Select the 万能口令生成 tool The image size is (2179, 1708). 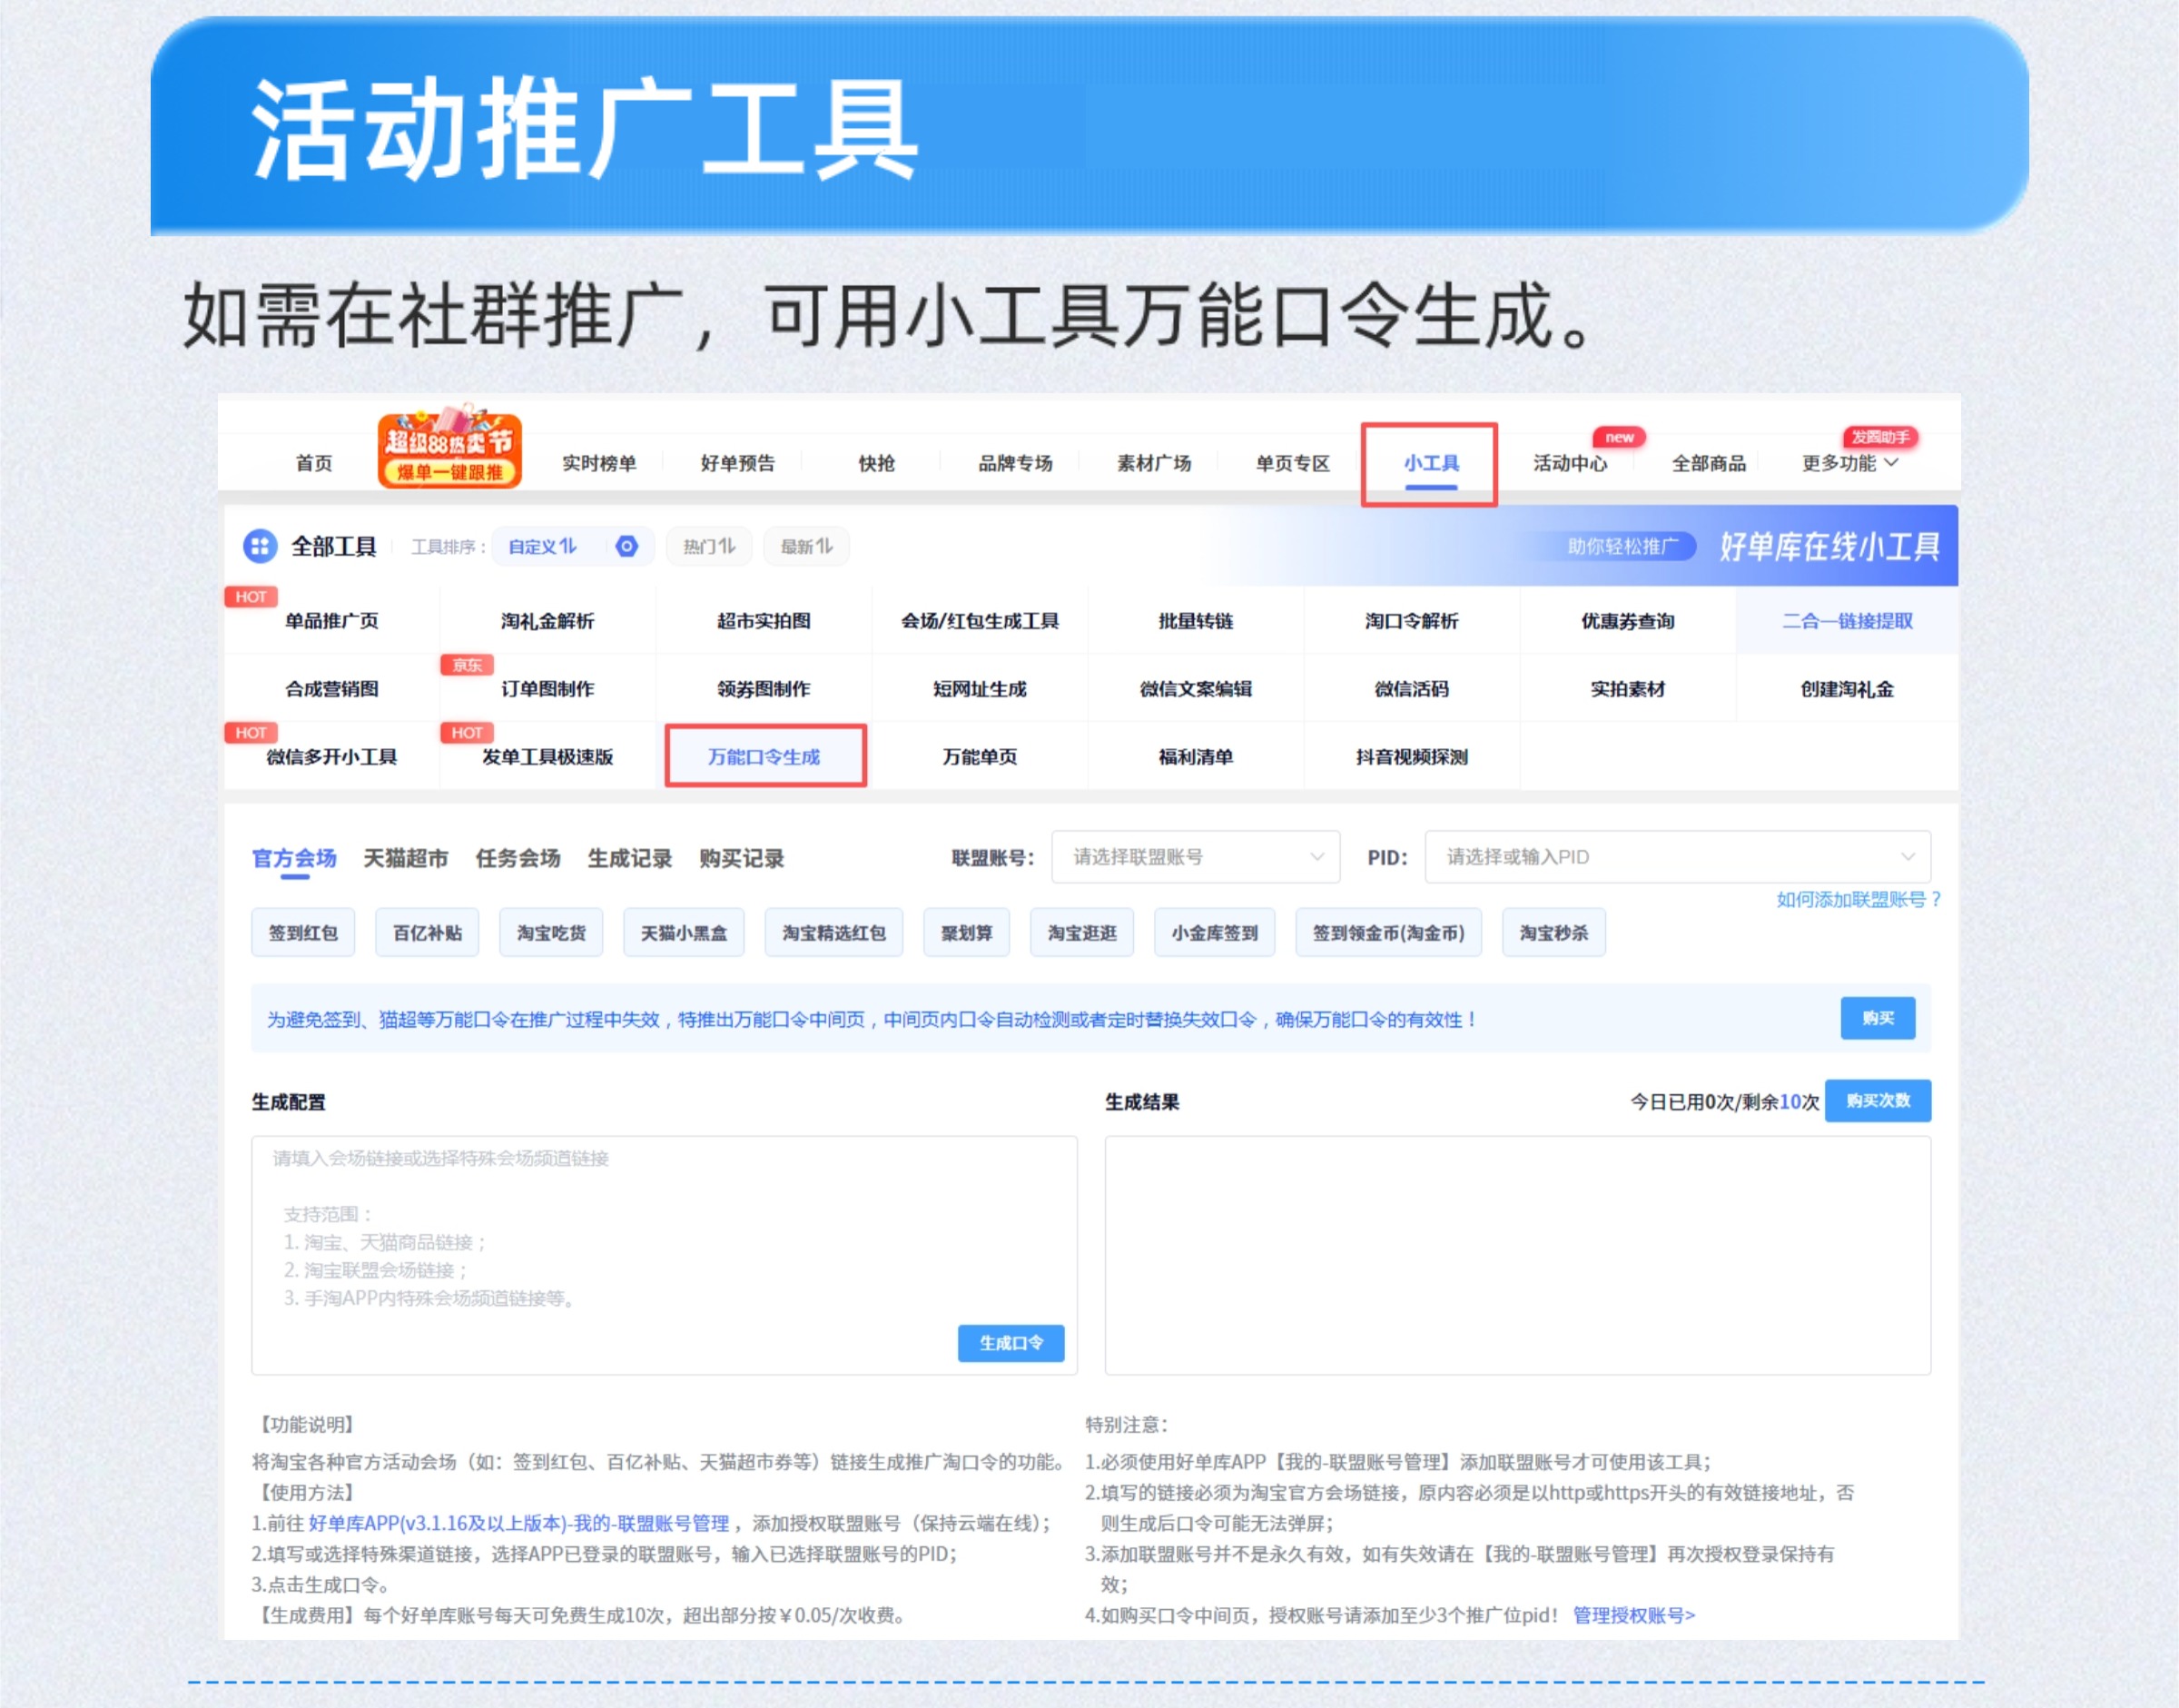pos(765,757)
